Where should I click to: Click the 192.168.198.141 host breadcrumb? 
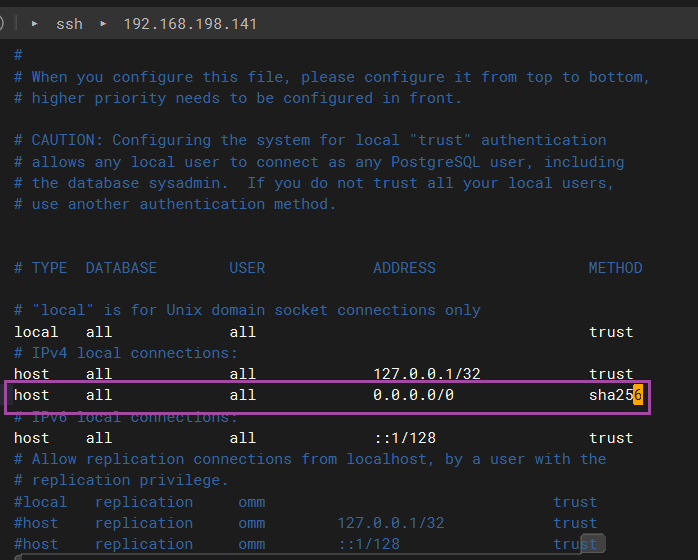190,24
